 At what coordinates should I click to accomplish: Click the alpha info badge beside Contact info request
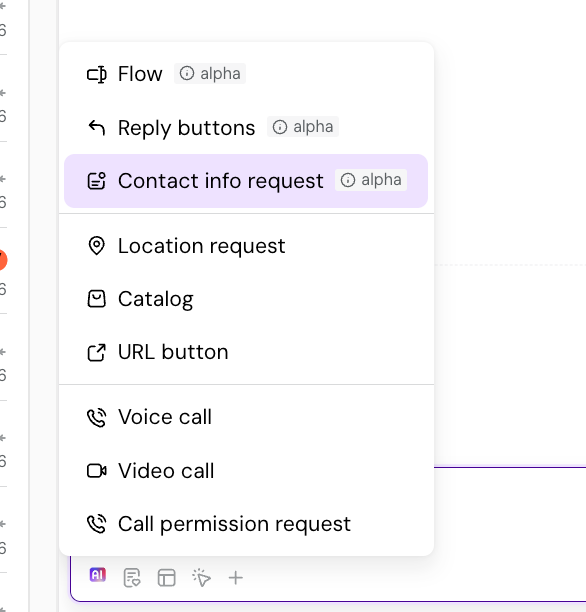(371, 180)
